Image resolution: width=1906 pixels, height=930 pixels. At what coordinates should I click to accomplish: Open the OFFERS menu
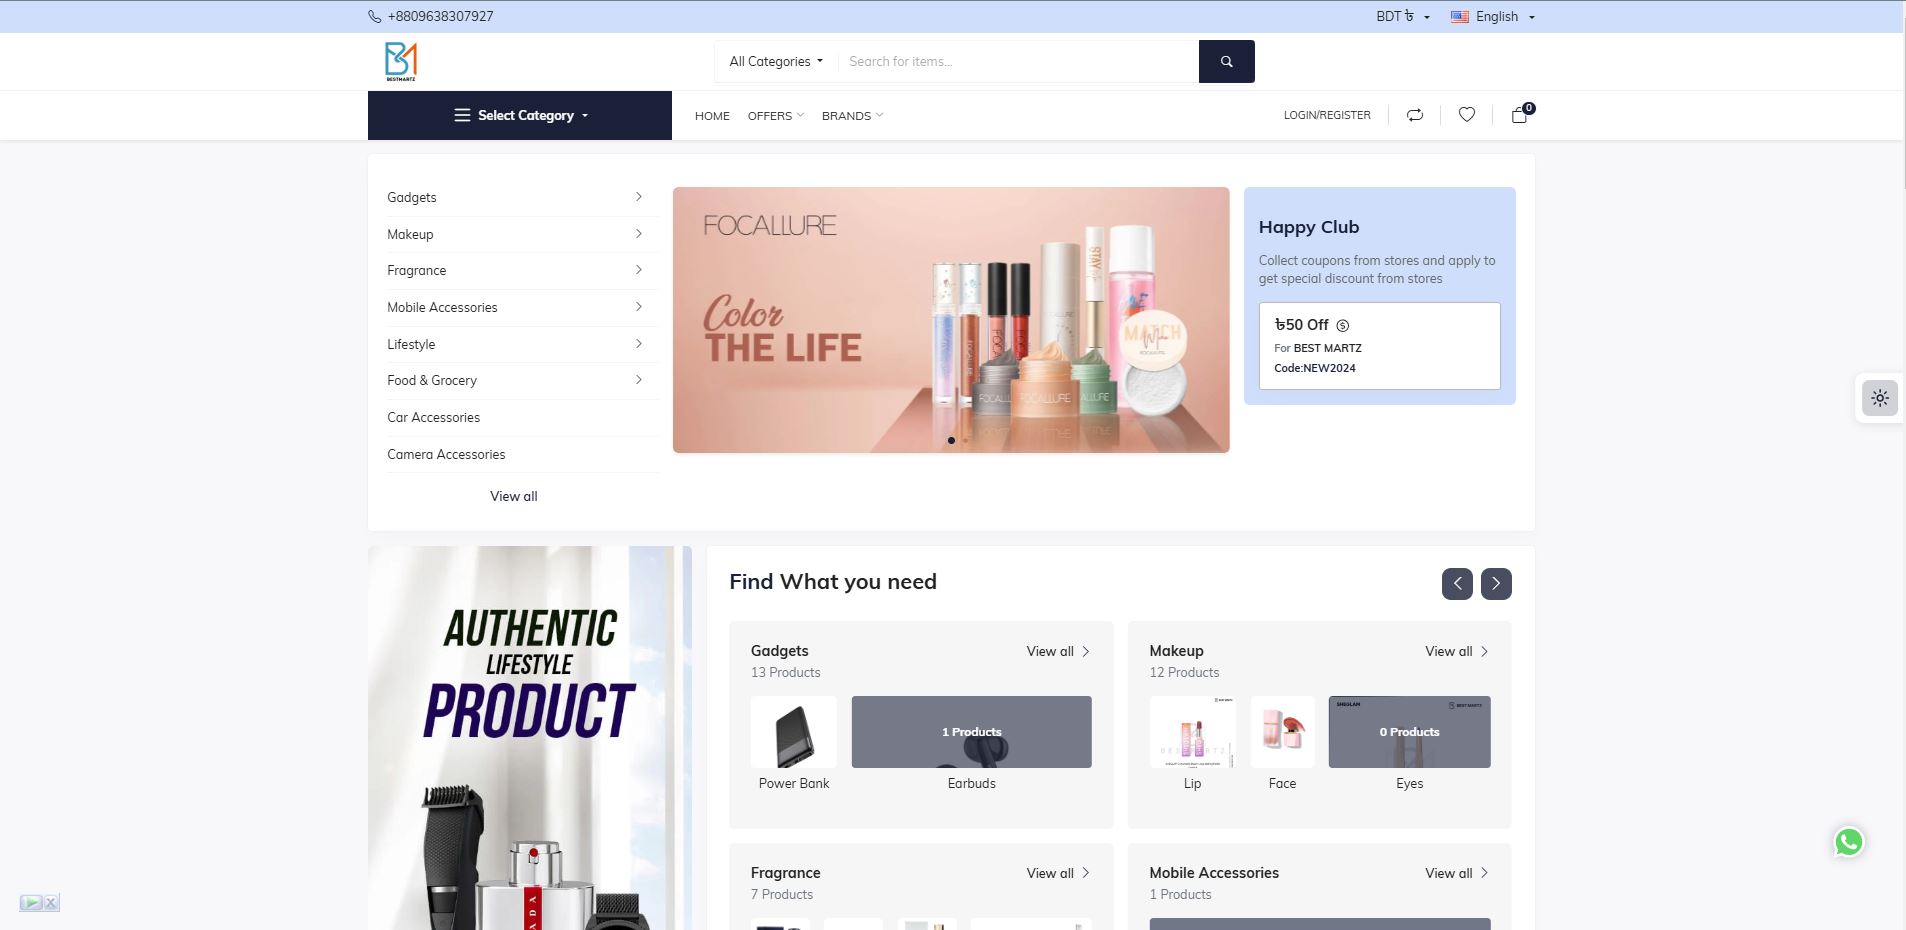pyautogui.click(x=775, y=116)
